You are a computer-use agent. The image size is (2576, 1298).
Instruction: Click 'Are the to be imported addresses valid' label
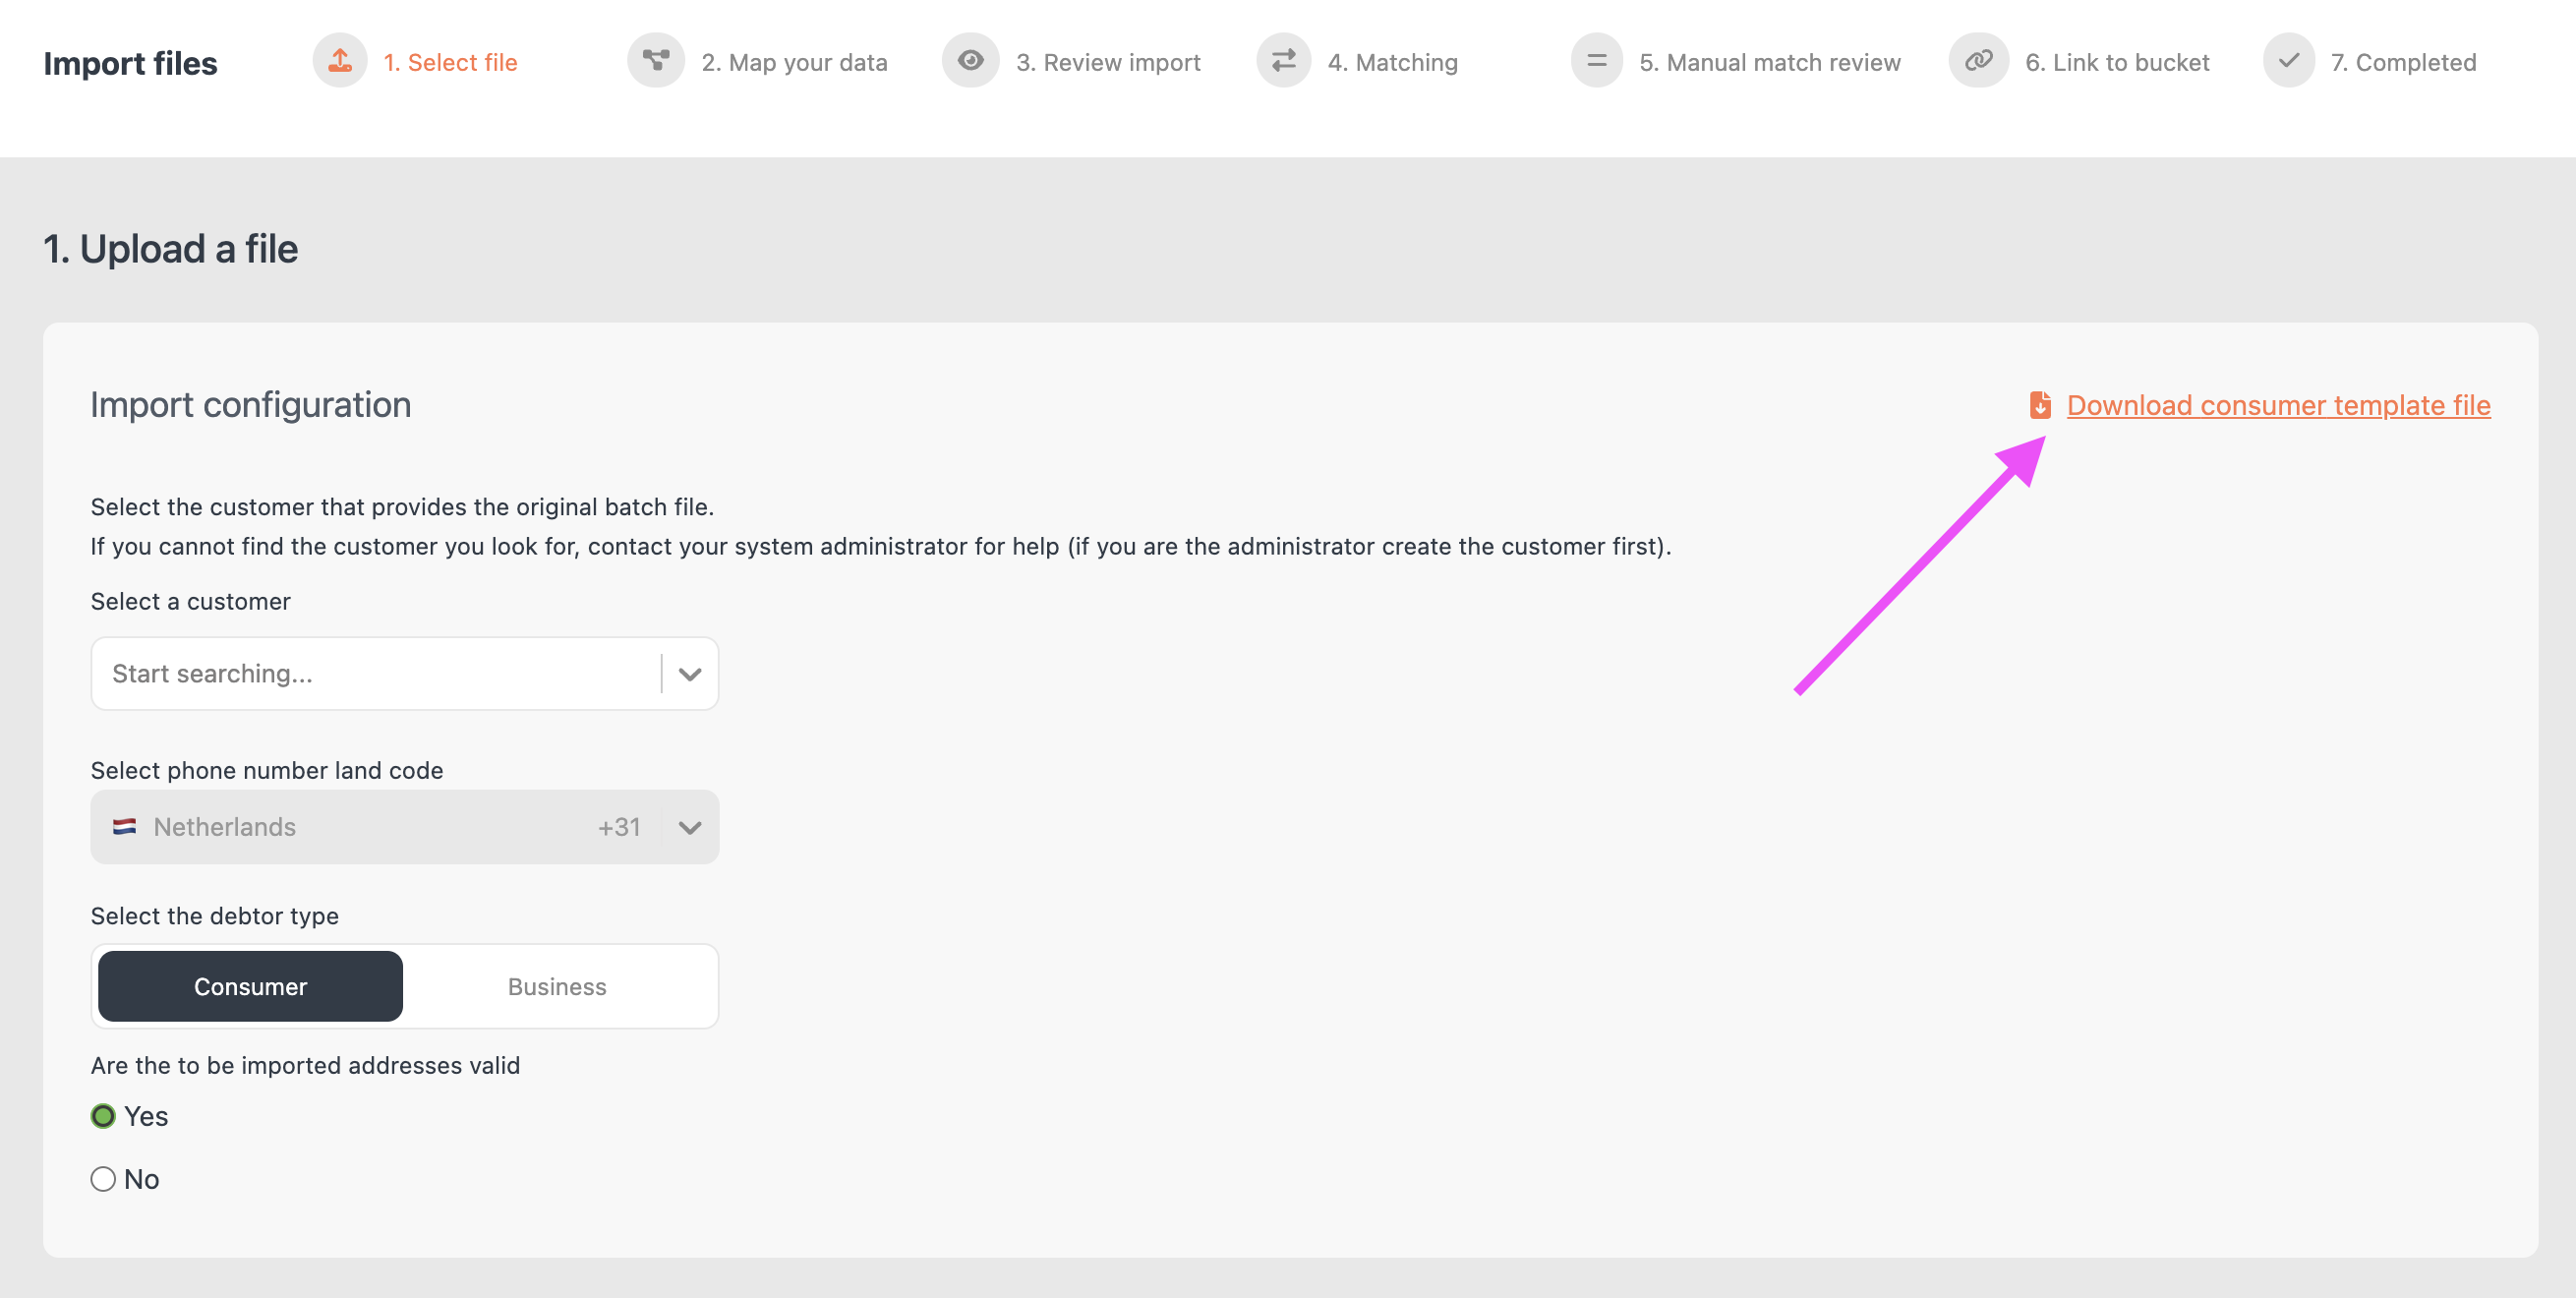click(x=305, y=1065)
